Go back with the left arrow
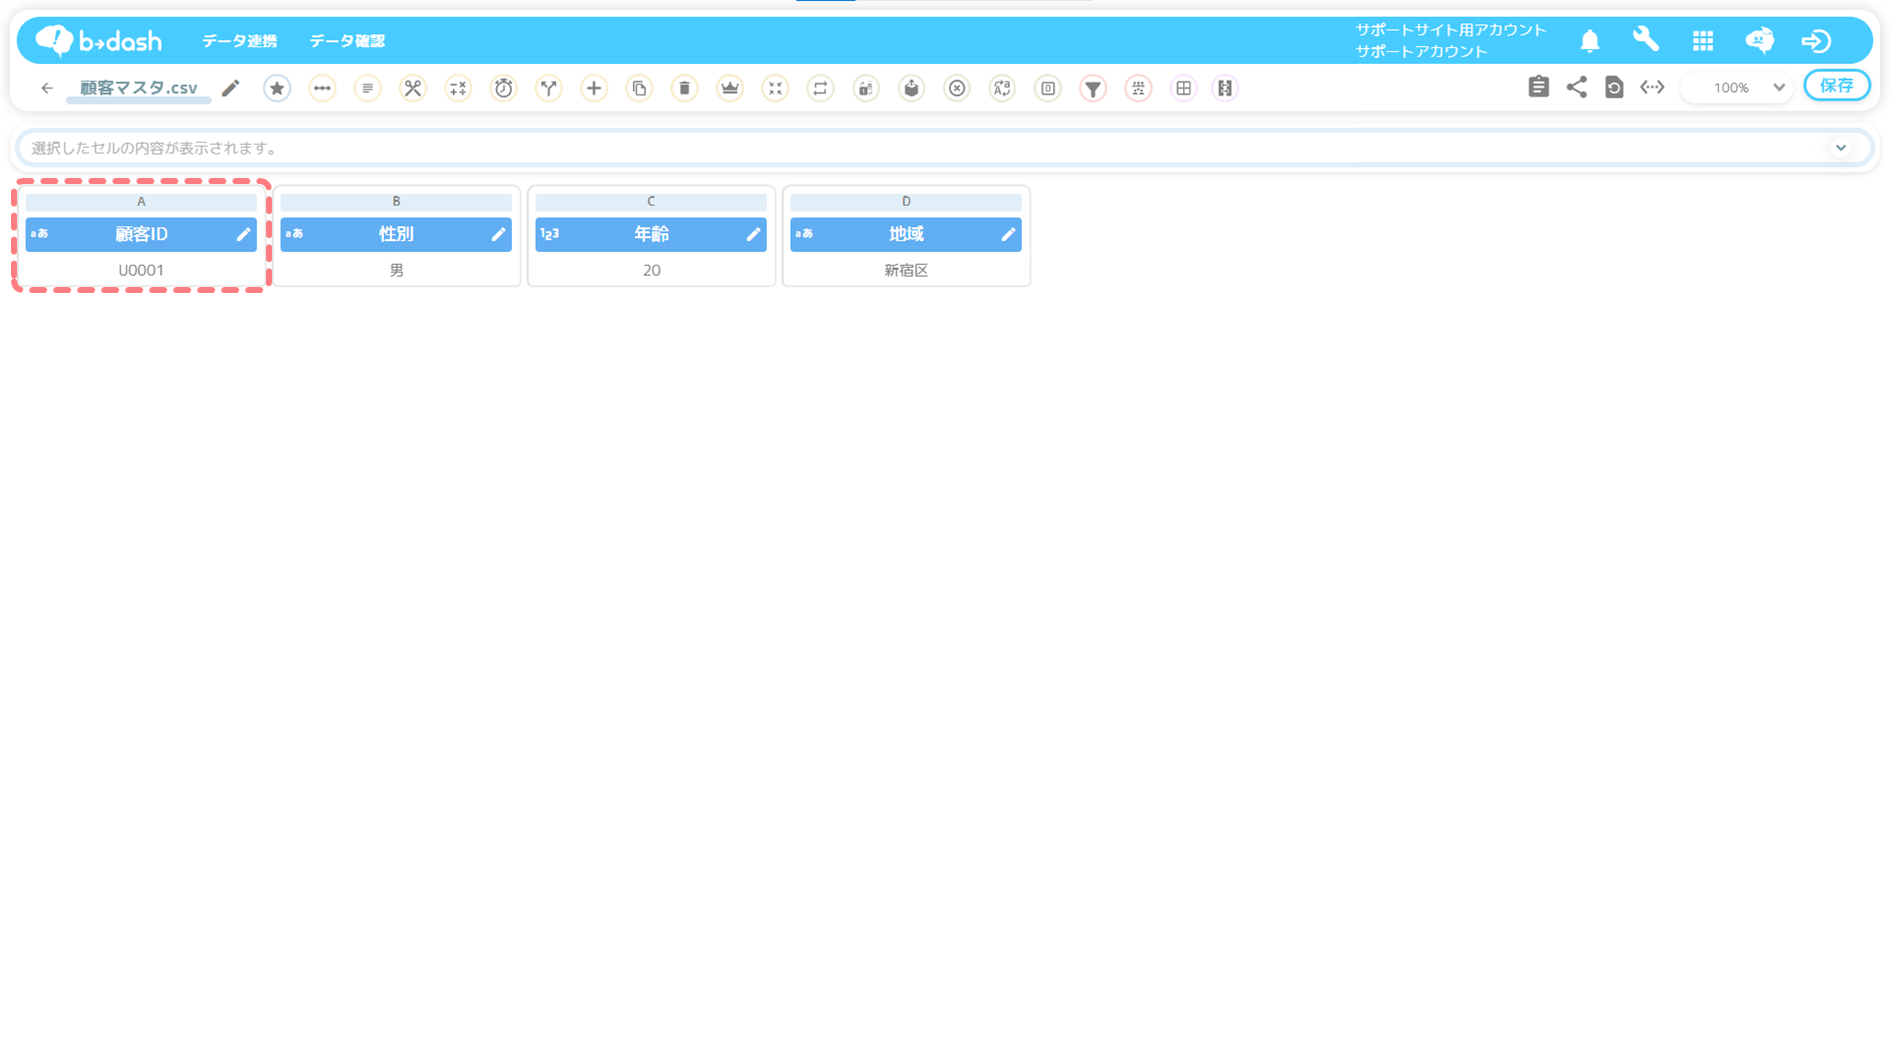1890x1063 pixels. point(47,88)
